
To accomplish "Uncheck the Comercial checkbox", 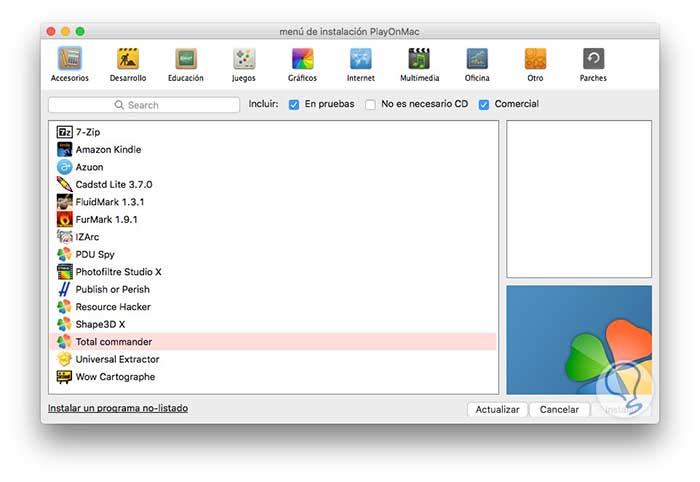I will coord(483,104).
